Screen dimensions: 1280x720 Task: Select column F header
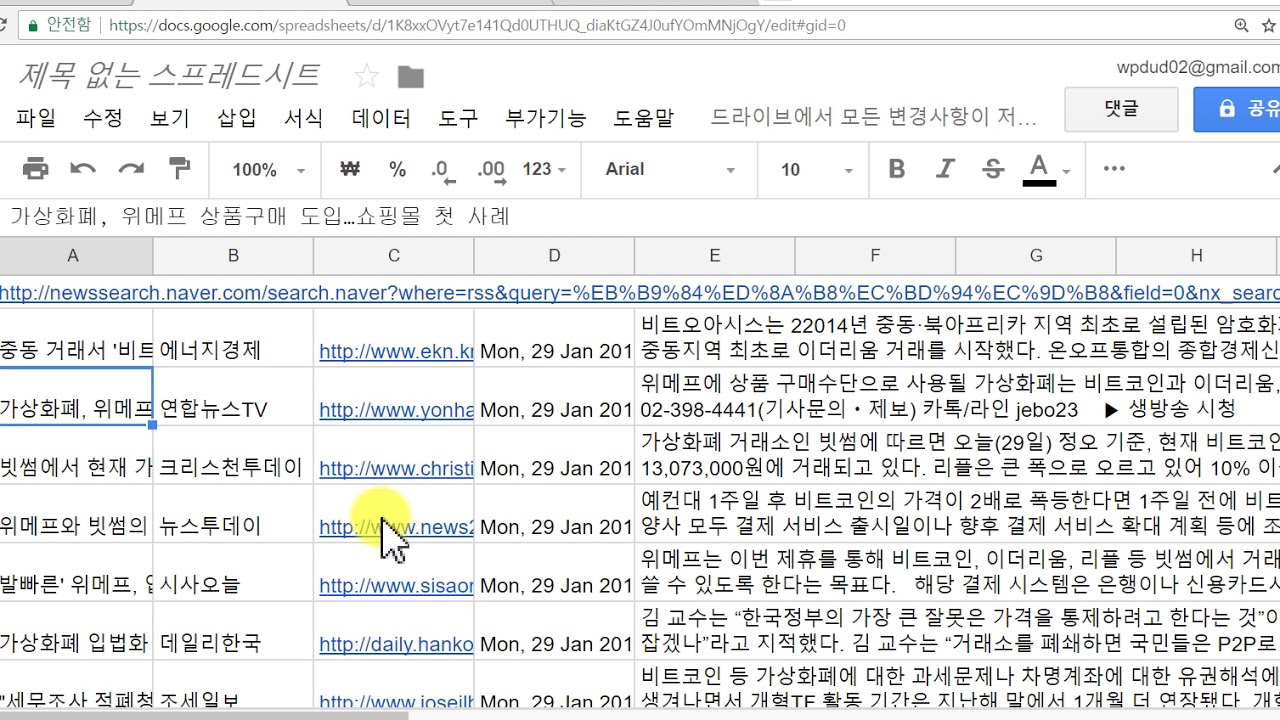pos(875,256)
